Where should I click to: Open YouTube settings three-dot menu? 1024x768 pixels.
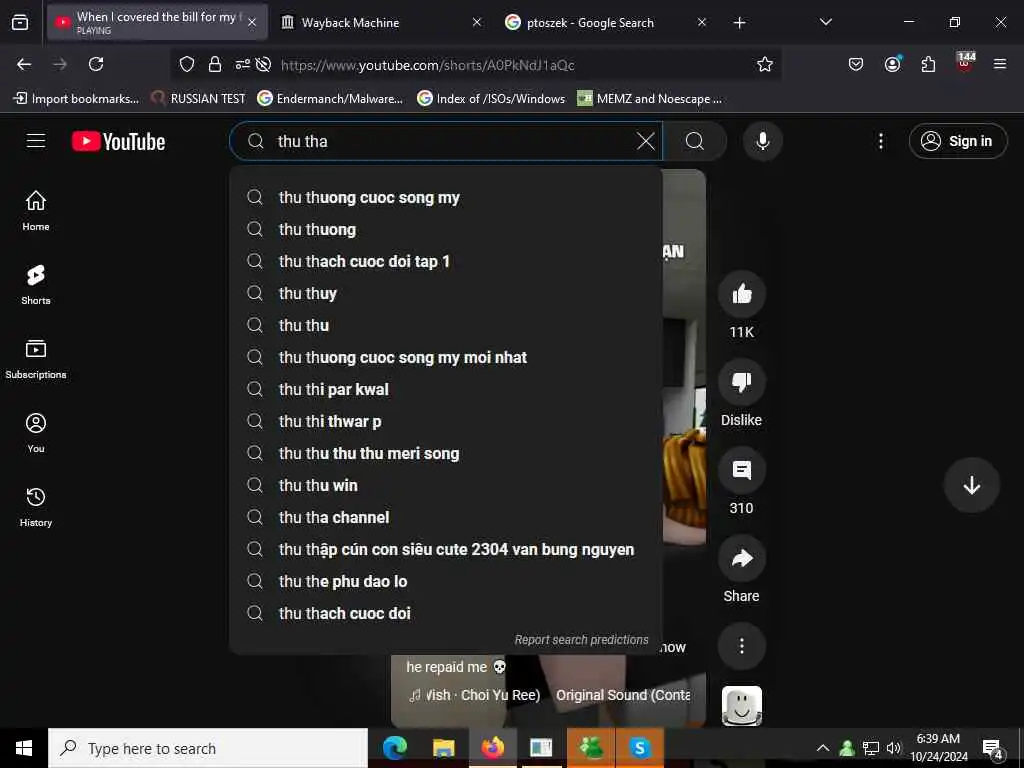[880, 141]
